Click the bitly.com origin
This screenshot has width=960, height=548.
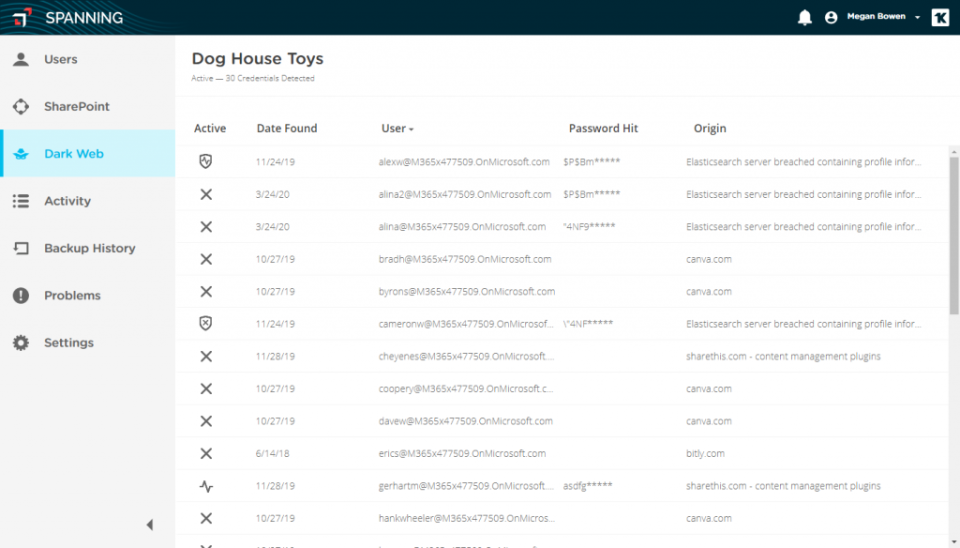pos(705,454)
